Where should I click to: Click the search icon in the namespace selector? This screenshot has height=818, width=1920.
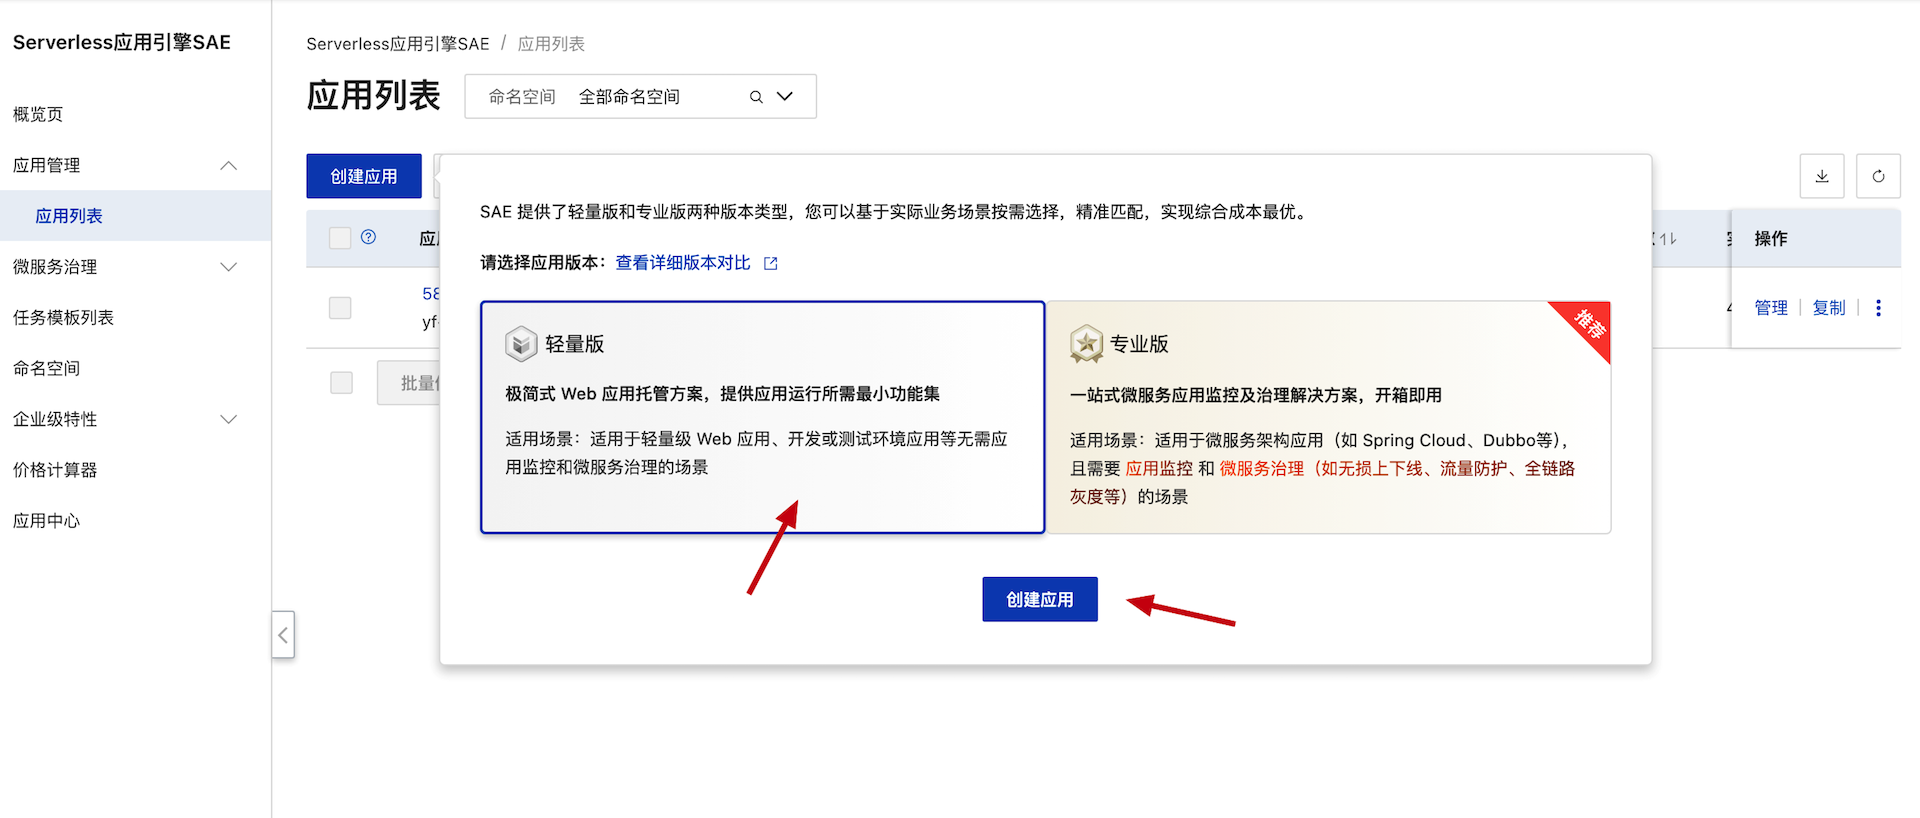pos(756,97)
